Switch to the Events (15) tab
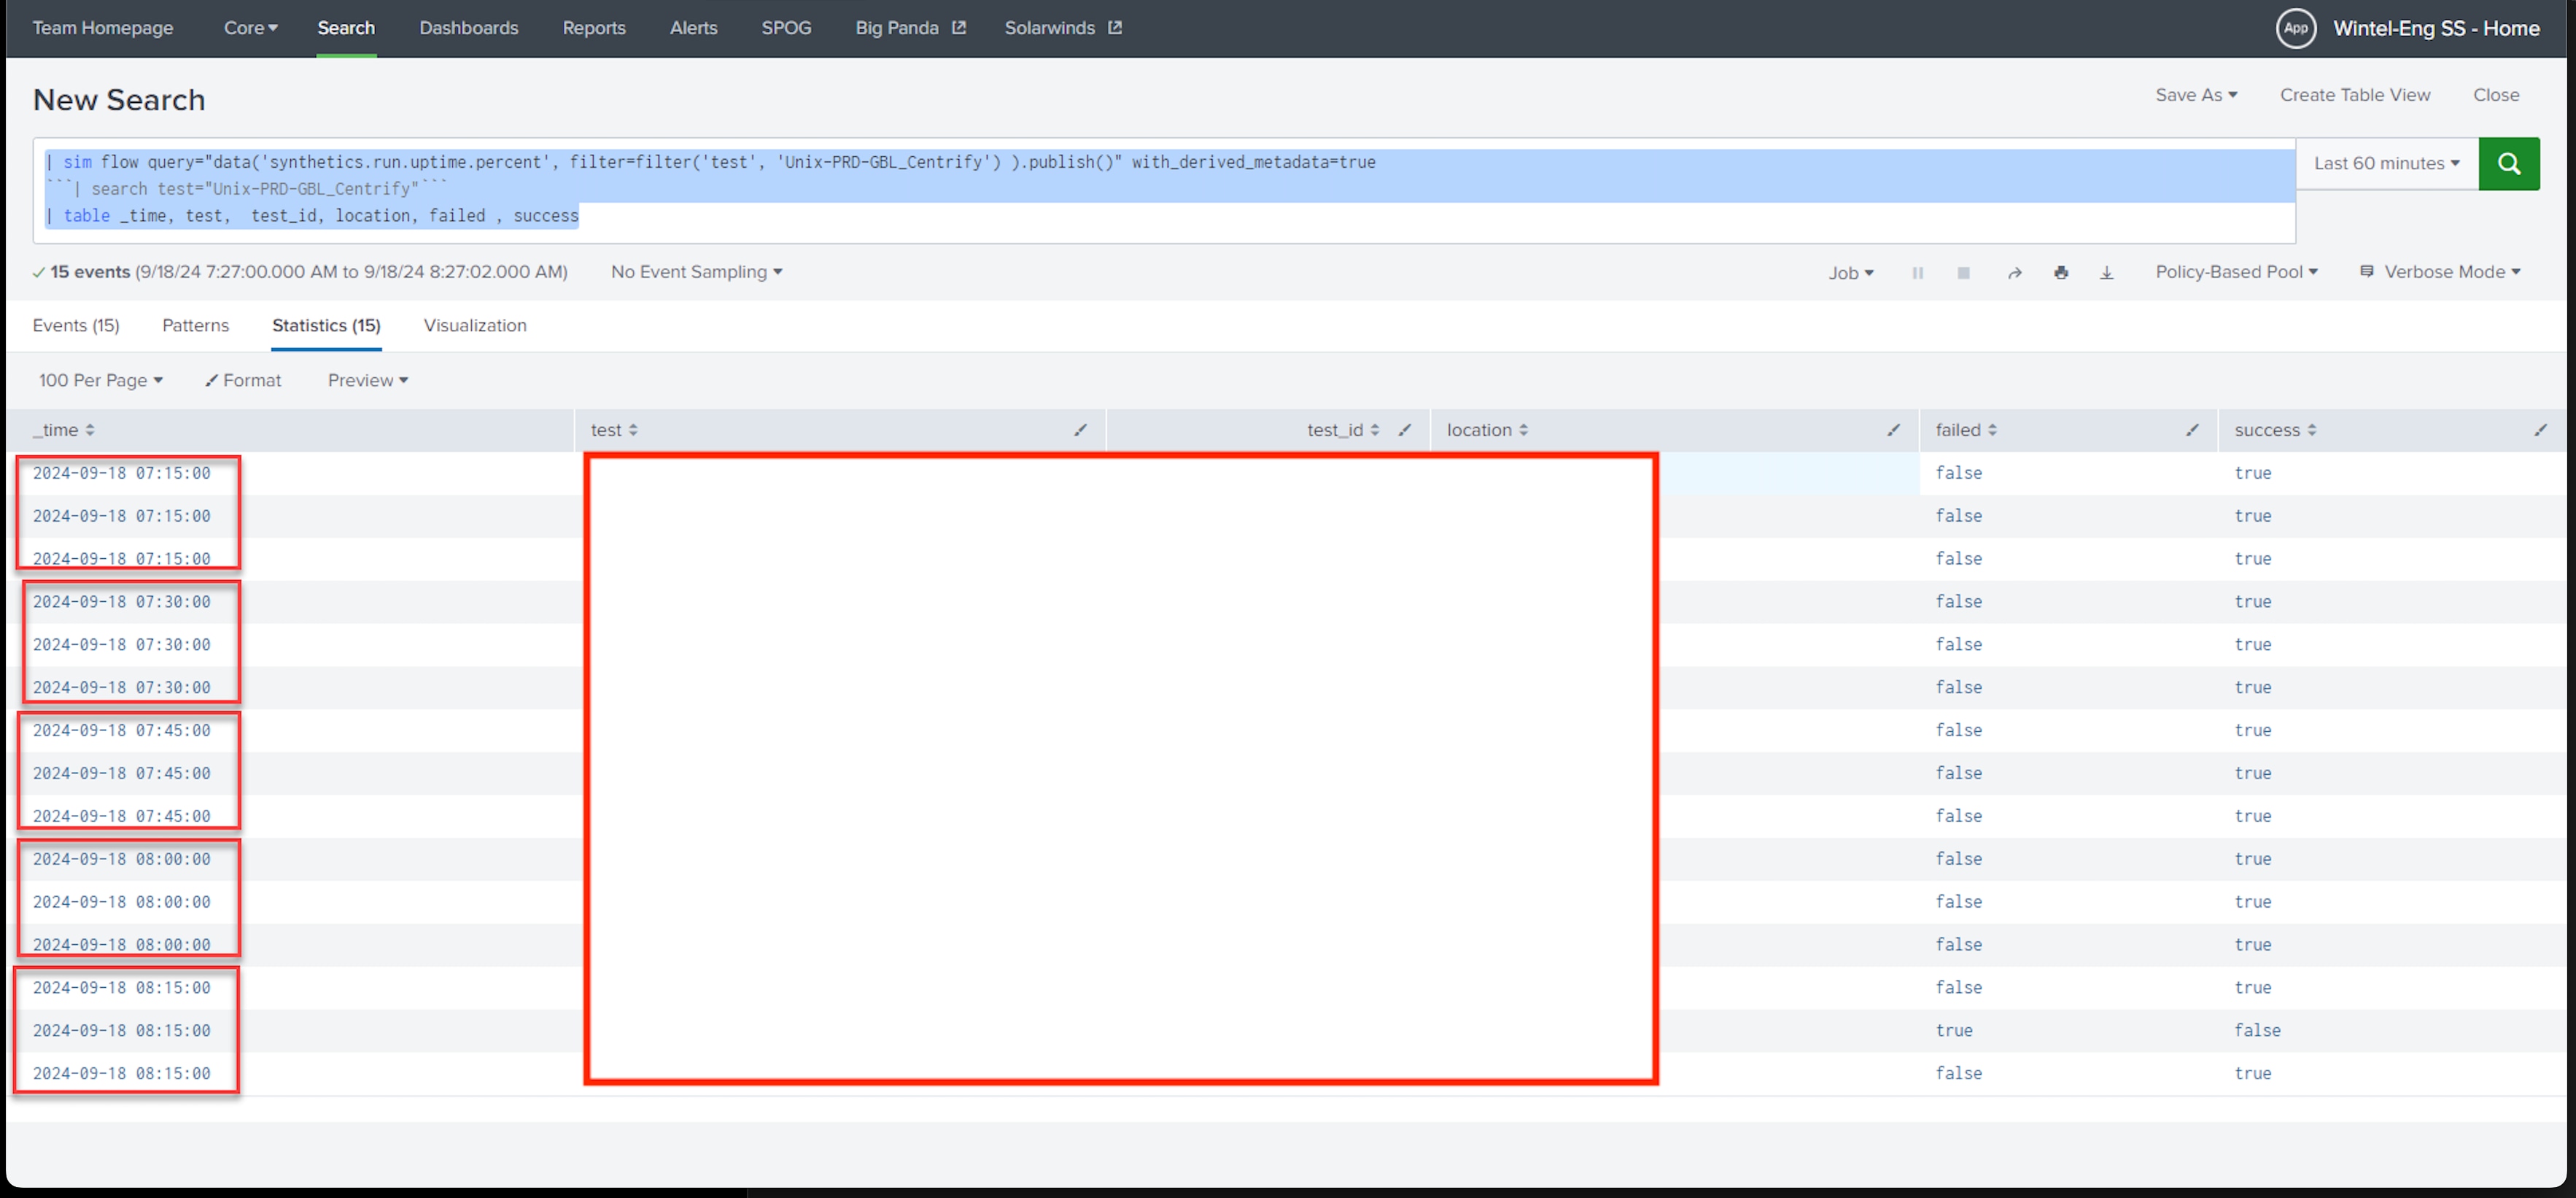Image resolution: width=2576 pixels, height=1198 pixels. [x=76, y=325]
